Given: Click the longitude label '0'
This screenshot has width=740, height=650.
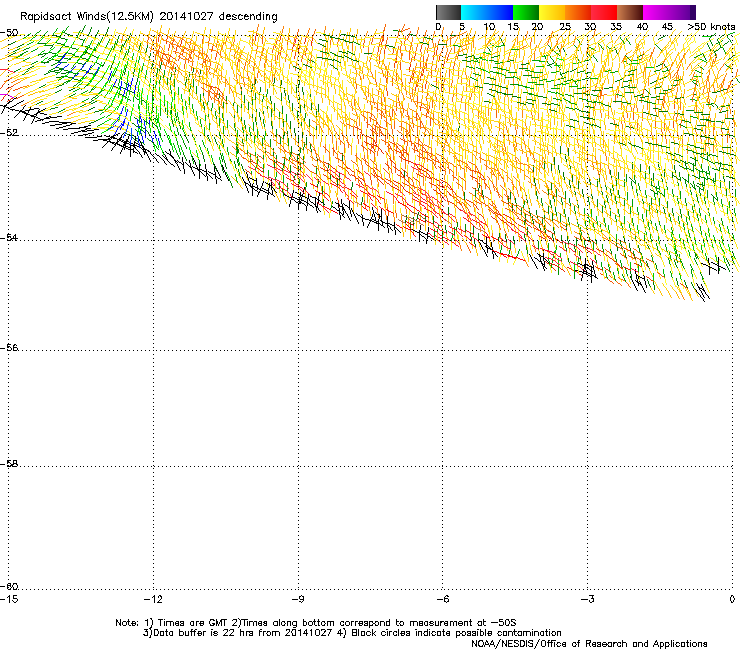Looking at the screenshot, I should coord(732,599).
